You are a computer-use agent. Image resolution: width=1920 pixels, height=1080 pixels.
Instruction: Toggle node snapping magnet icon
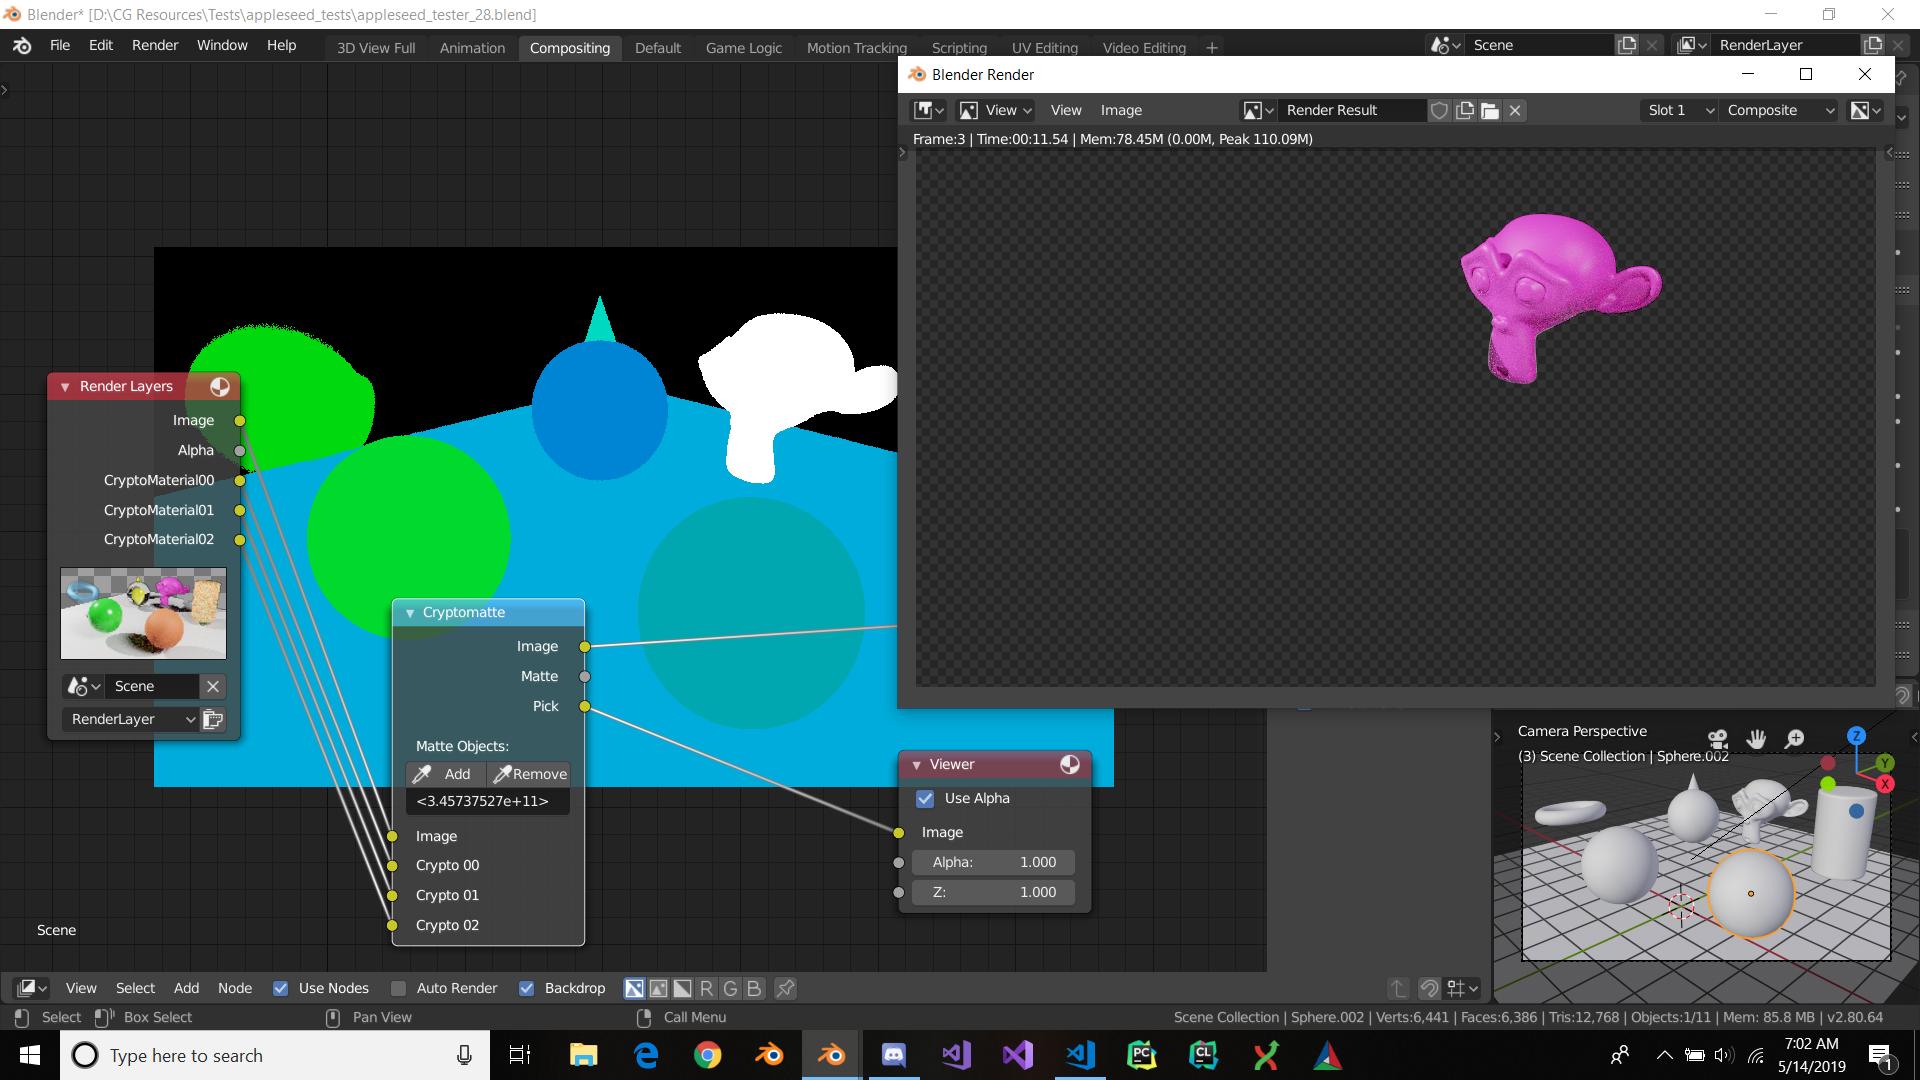coord(1430,988)
